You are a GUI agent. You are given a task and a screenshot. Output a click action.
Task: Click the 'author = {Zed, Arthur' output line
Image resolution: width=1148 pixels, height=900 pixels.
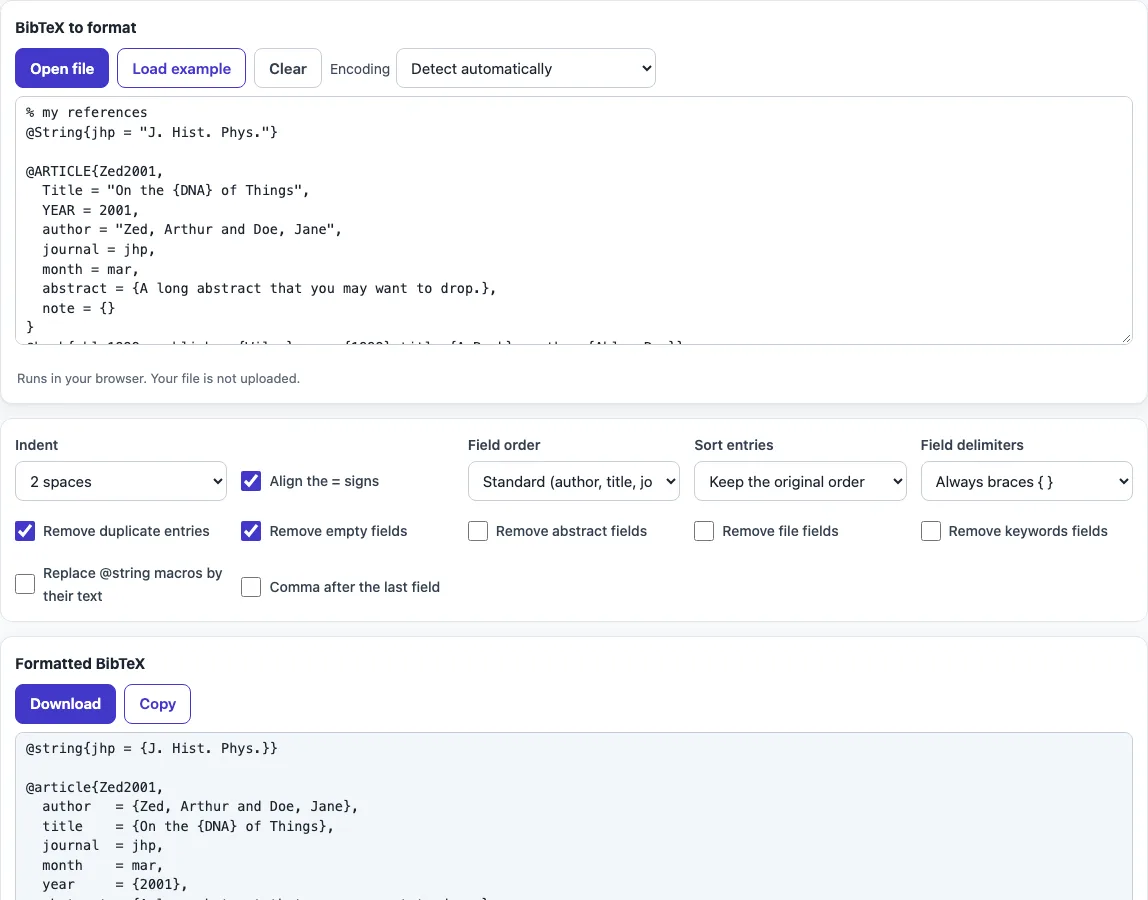coord(200,806)
